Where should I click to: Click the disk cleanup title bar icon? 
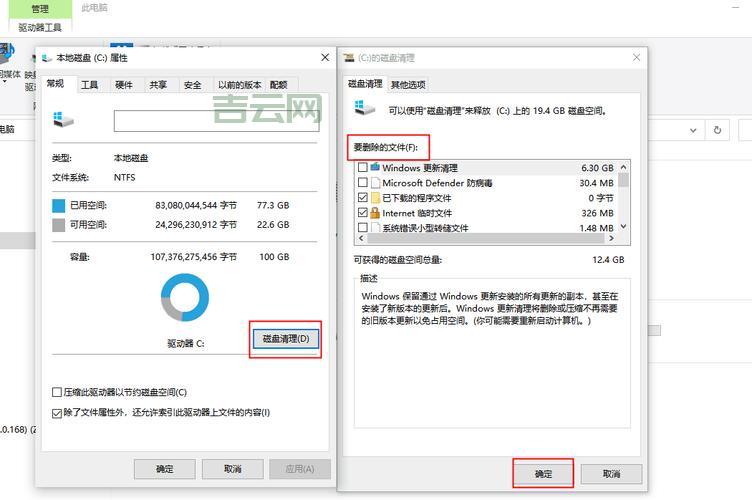coord(349,58)
